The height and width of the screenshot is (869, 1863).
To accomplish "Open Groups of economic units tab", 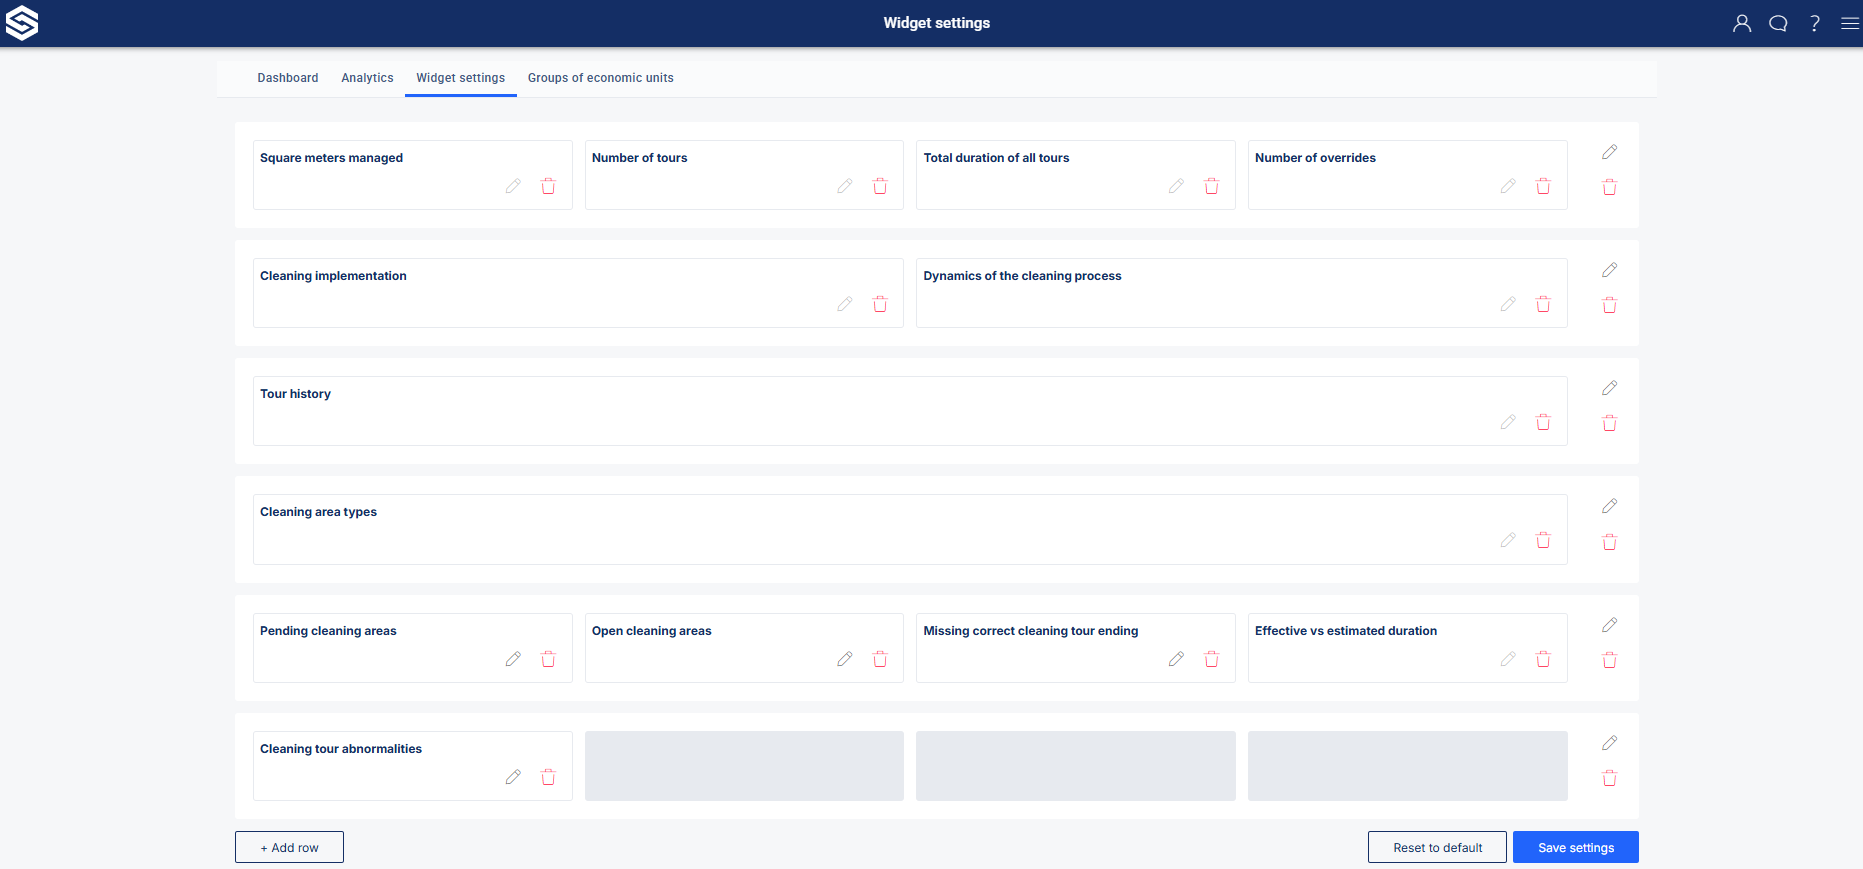I will pos(601,78).
